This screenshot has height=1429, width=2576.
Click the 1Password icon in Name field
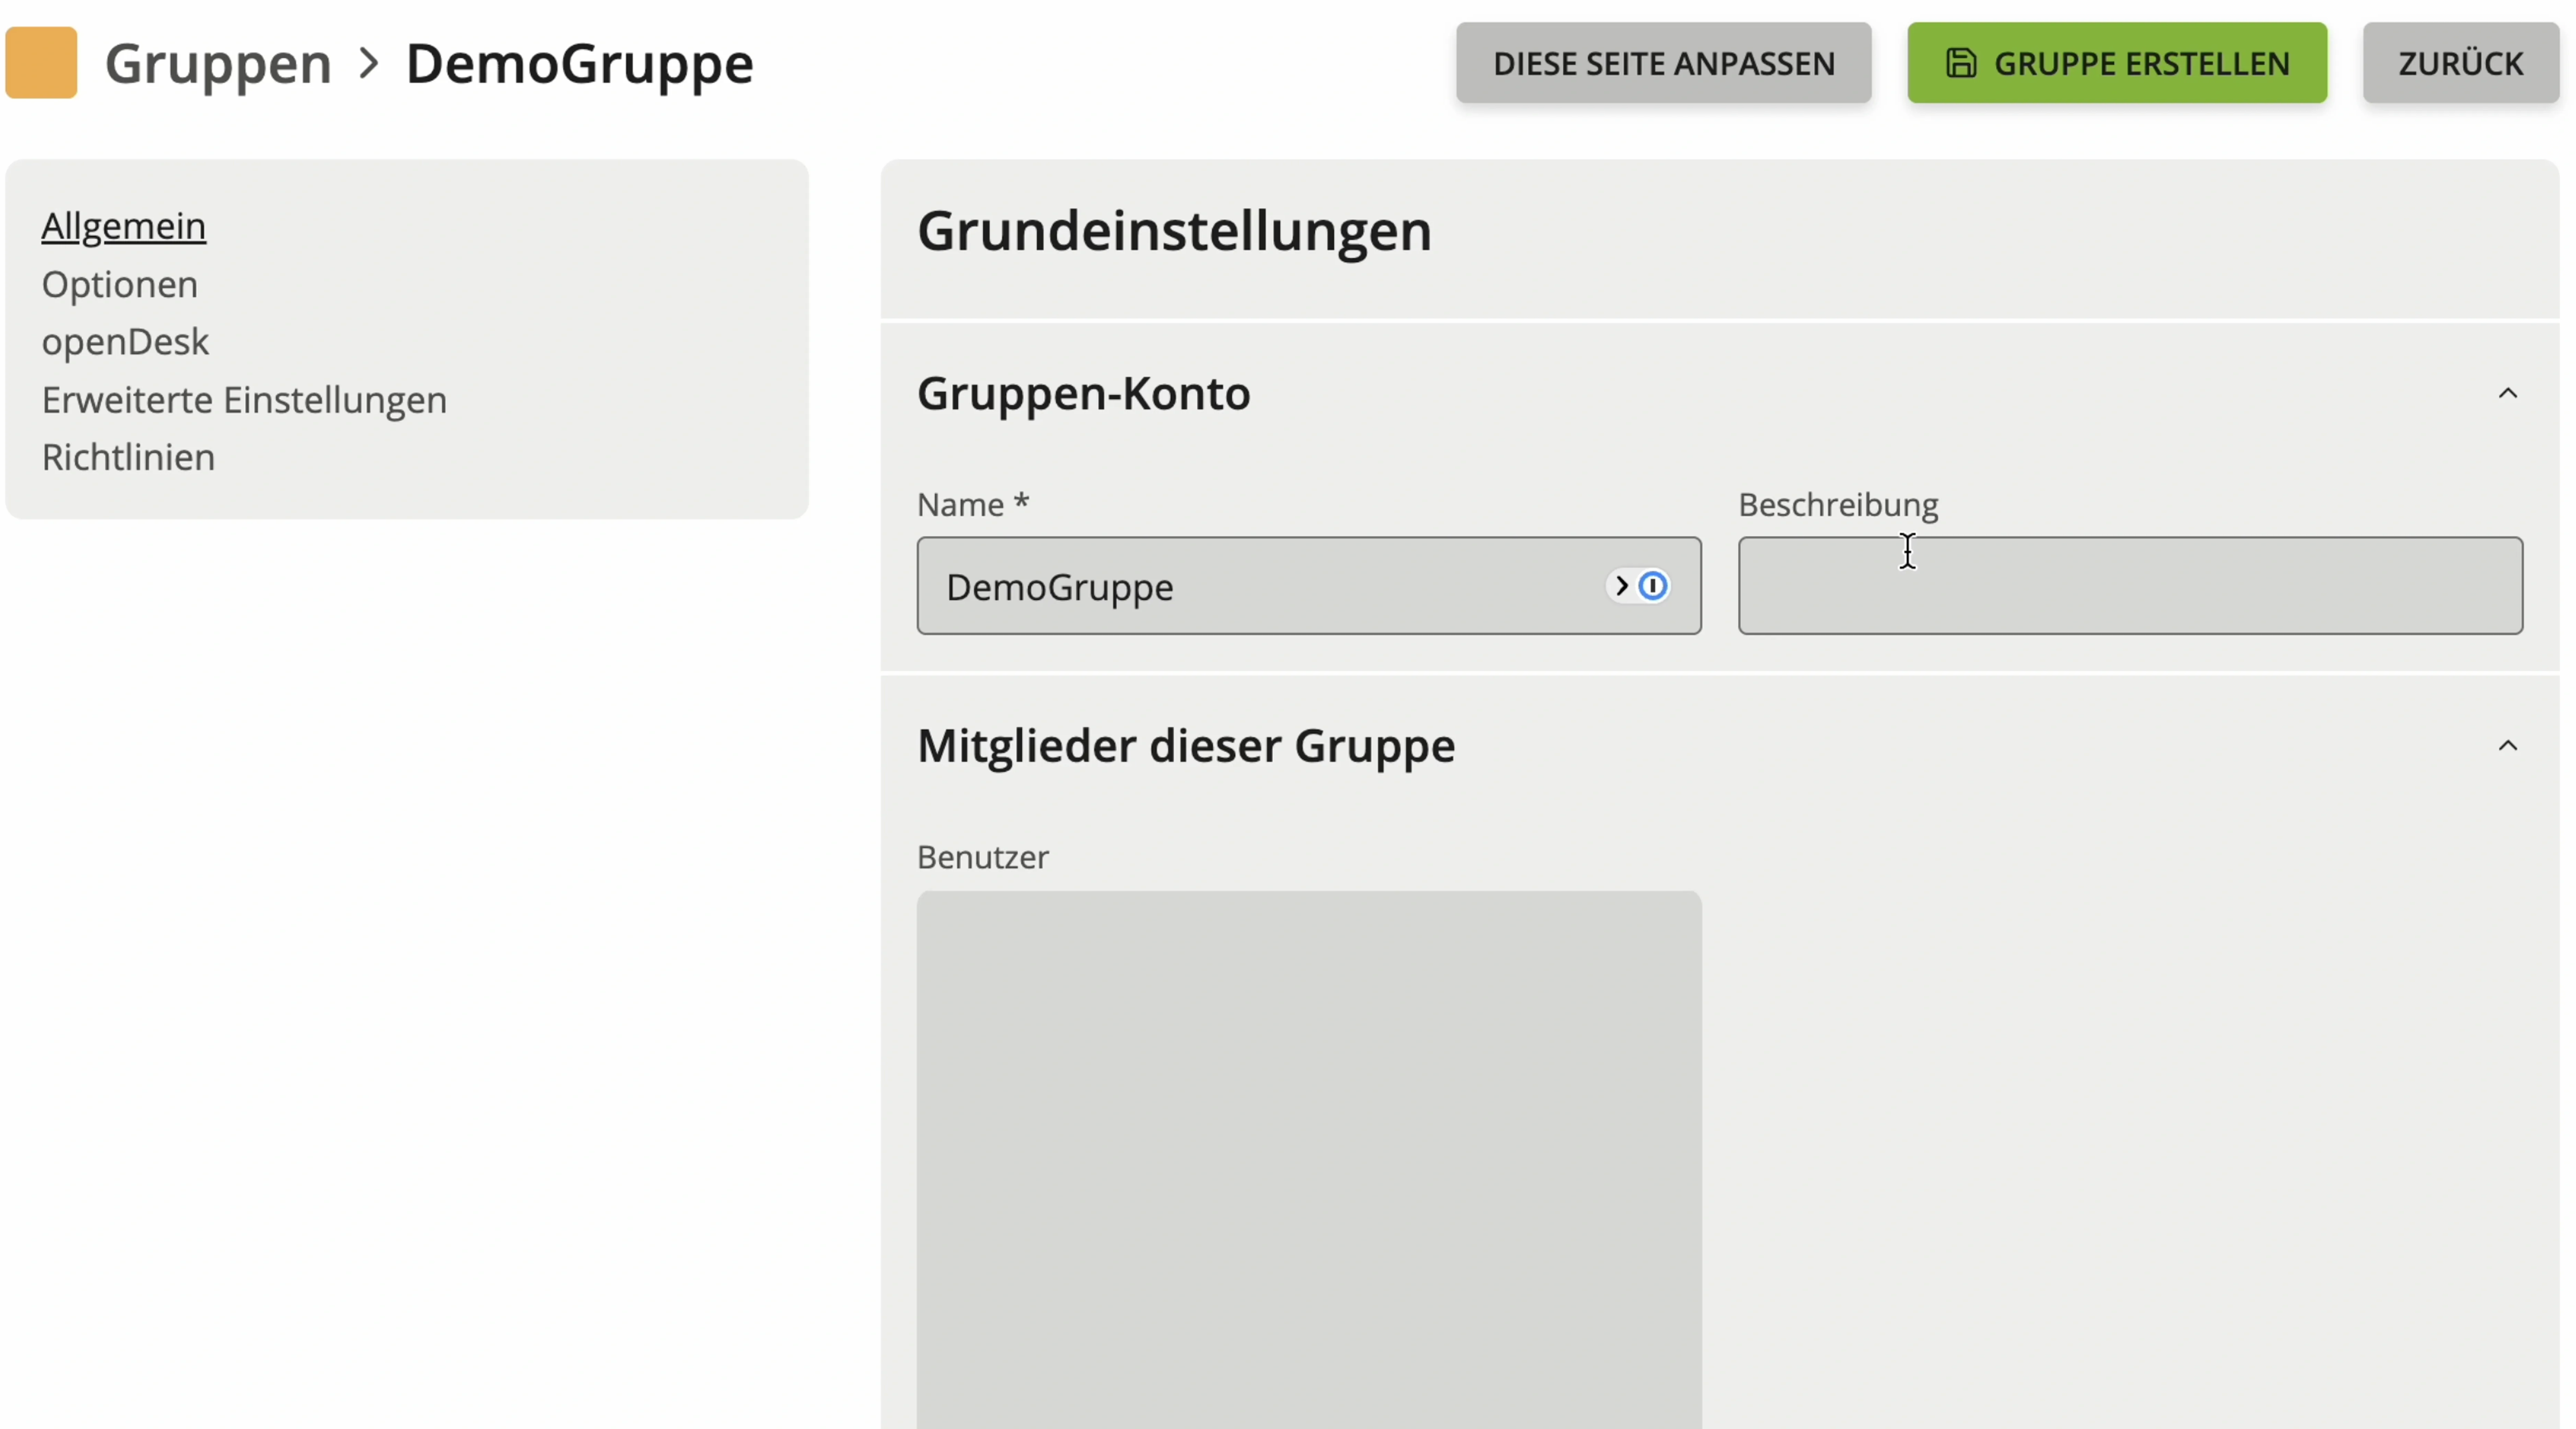coord(1653,586)
